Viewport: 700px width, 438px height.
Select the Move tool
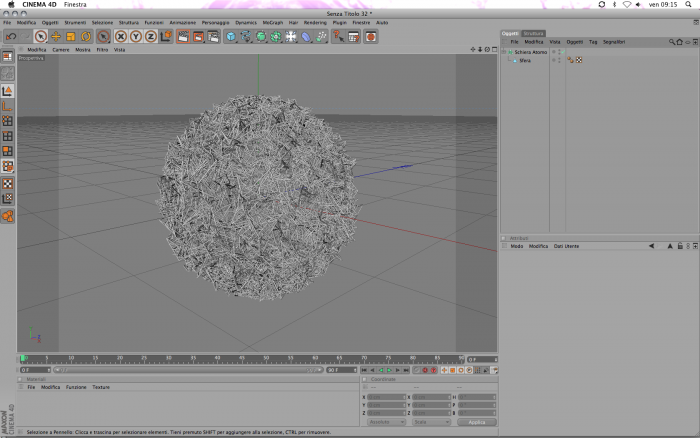[56, 37]
